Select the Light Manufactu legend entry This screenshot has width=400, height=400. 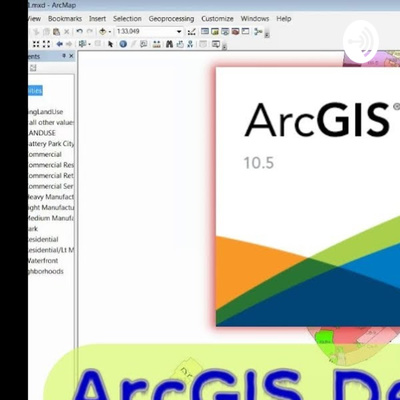[x=51, y=208]
